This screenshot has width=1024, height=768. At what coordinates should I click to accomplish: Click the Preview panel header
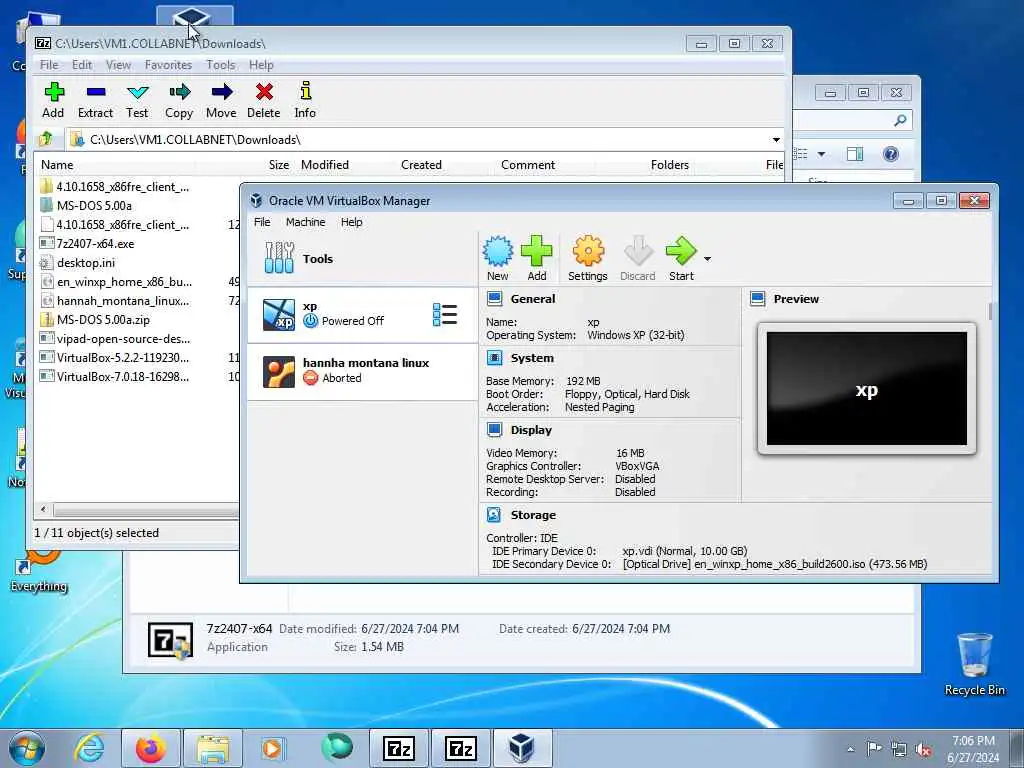point(796,299)
